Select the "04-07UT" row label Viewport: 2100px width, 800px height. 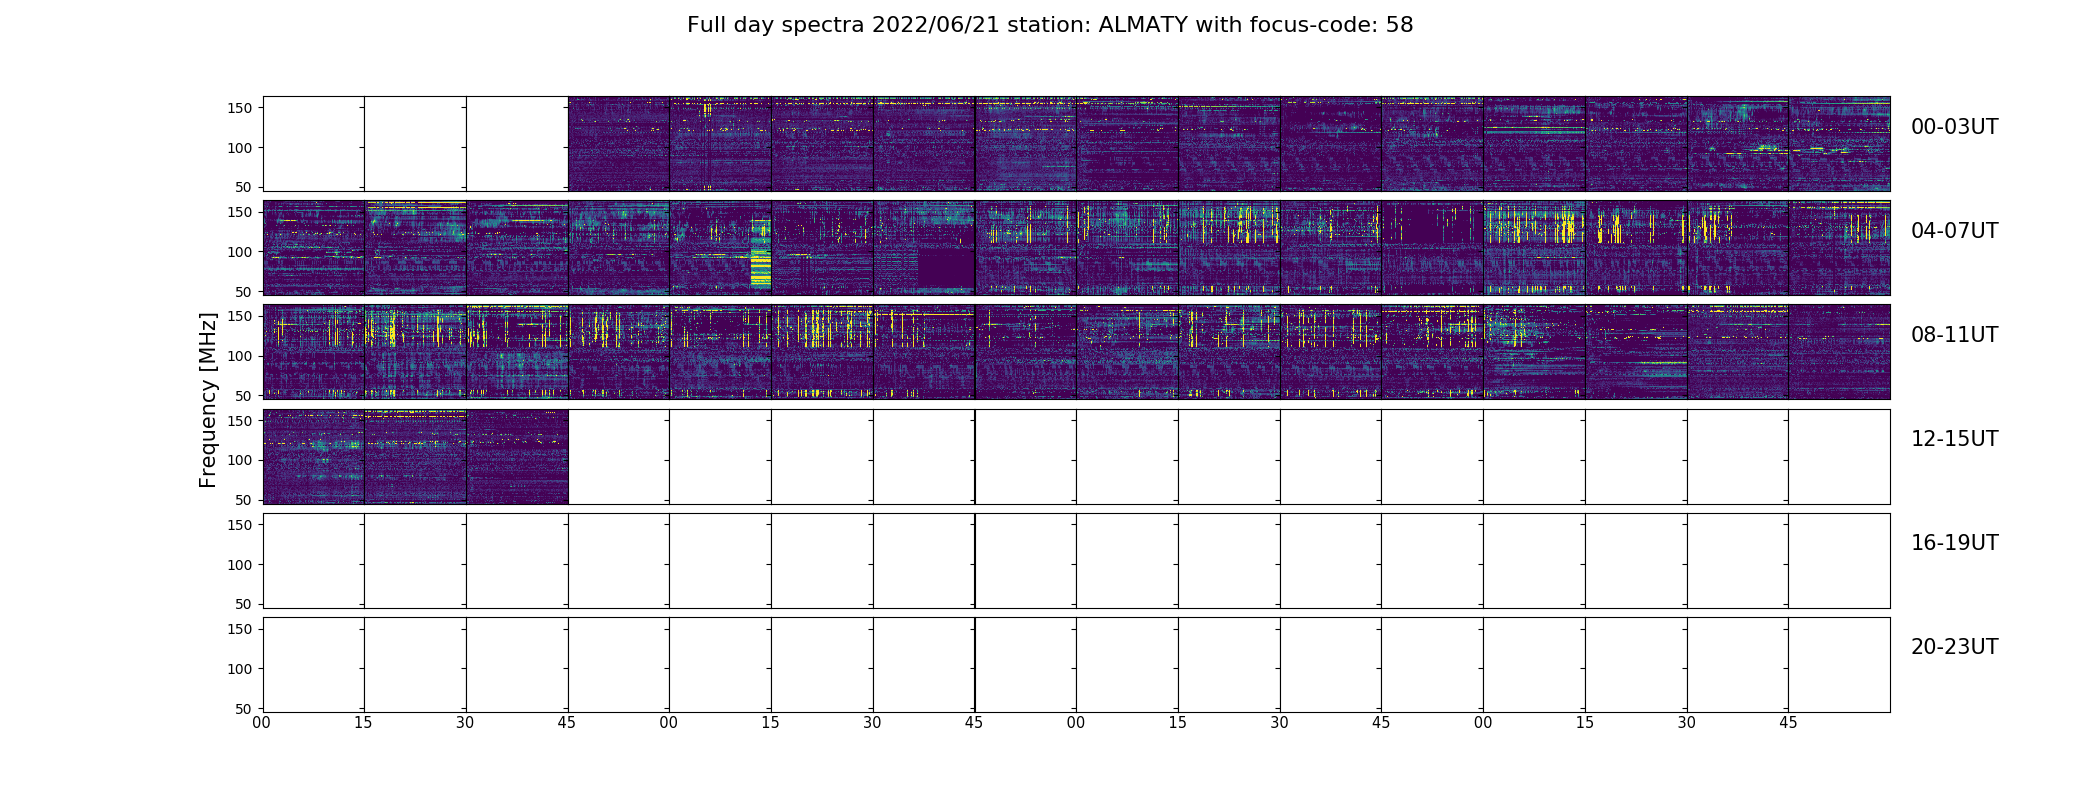click(1954, 231)
